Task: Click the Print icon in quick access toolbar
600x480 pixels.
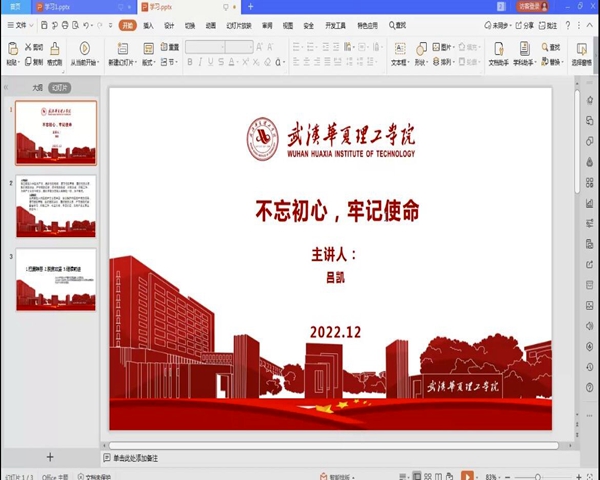Action: pos(65,25)
